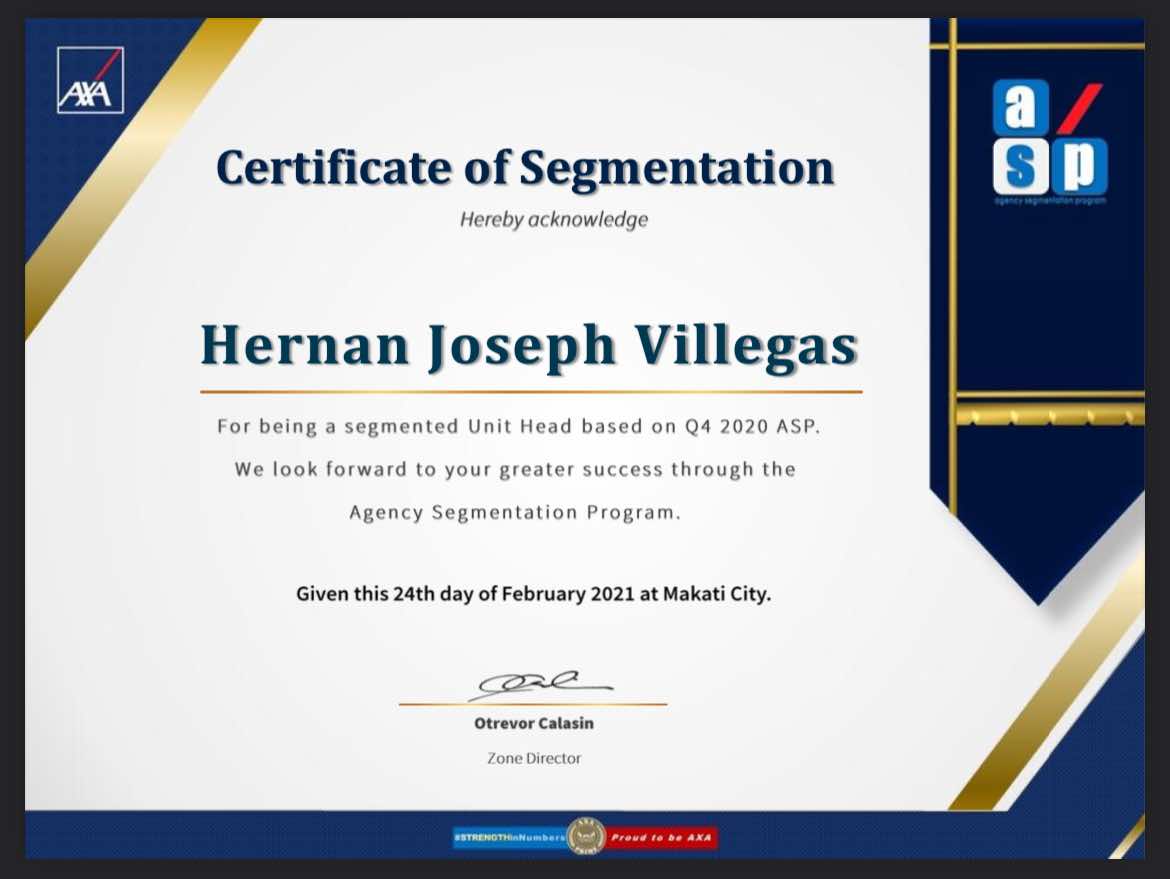Select the 'Proud to be AXA' banner text
This screenshot has height=879, width=1170.
click(x=661, y=838)
